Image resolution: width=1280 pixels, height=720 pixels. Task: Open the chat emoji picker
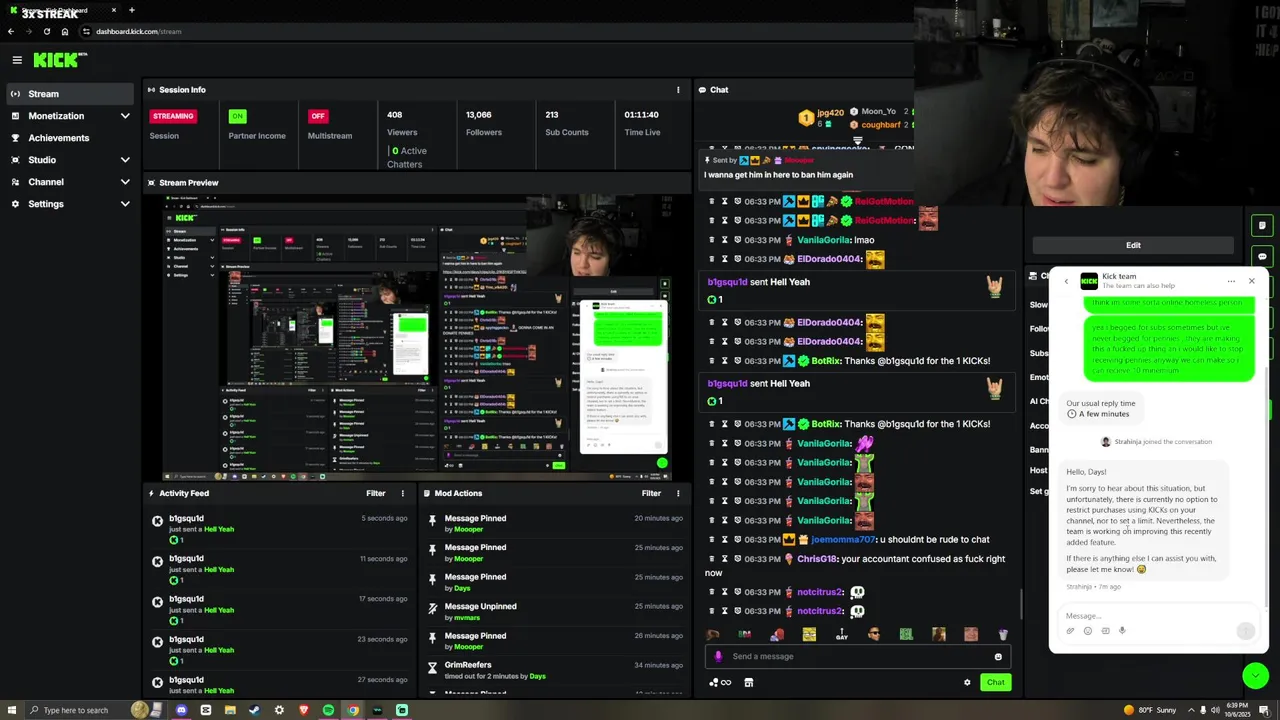coord(997,657)
